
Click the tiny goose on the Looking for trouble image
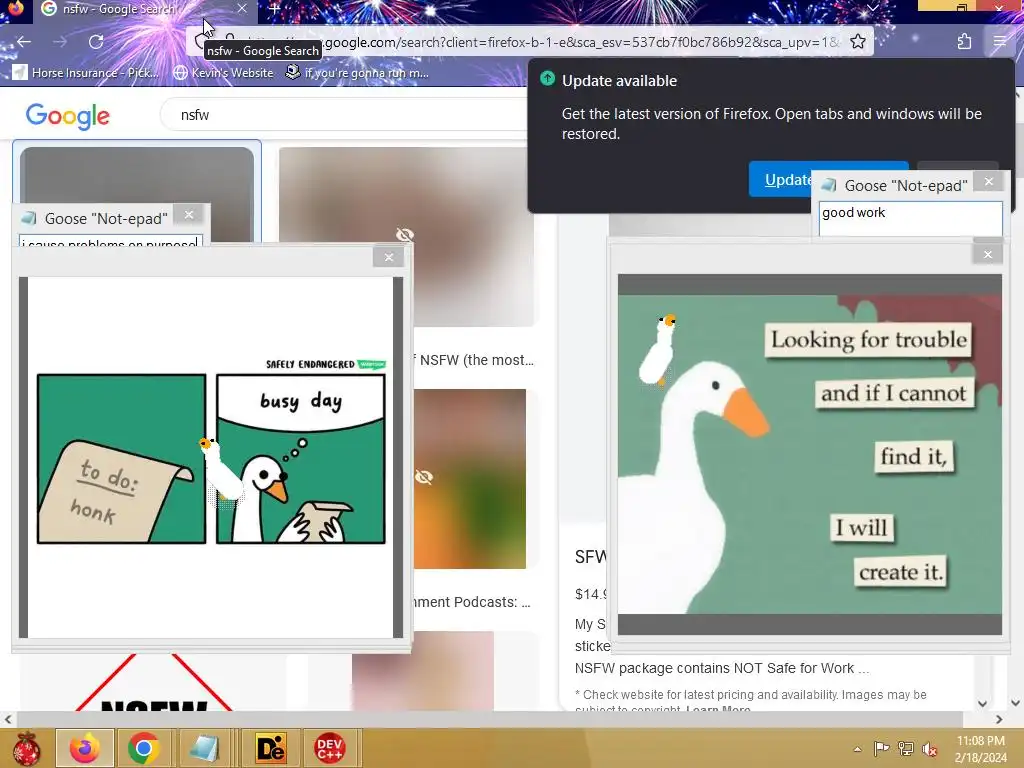658,349
